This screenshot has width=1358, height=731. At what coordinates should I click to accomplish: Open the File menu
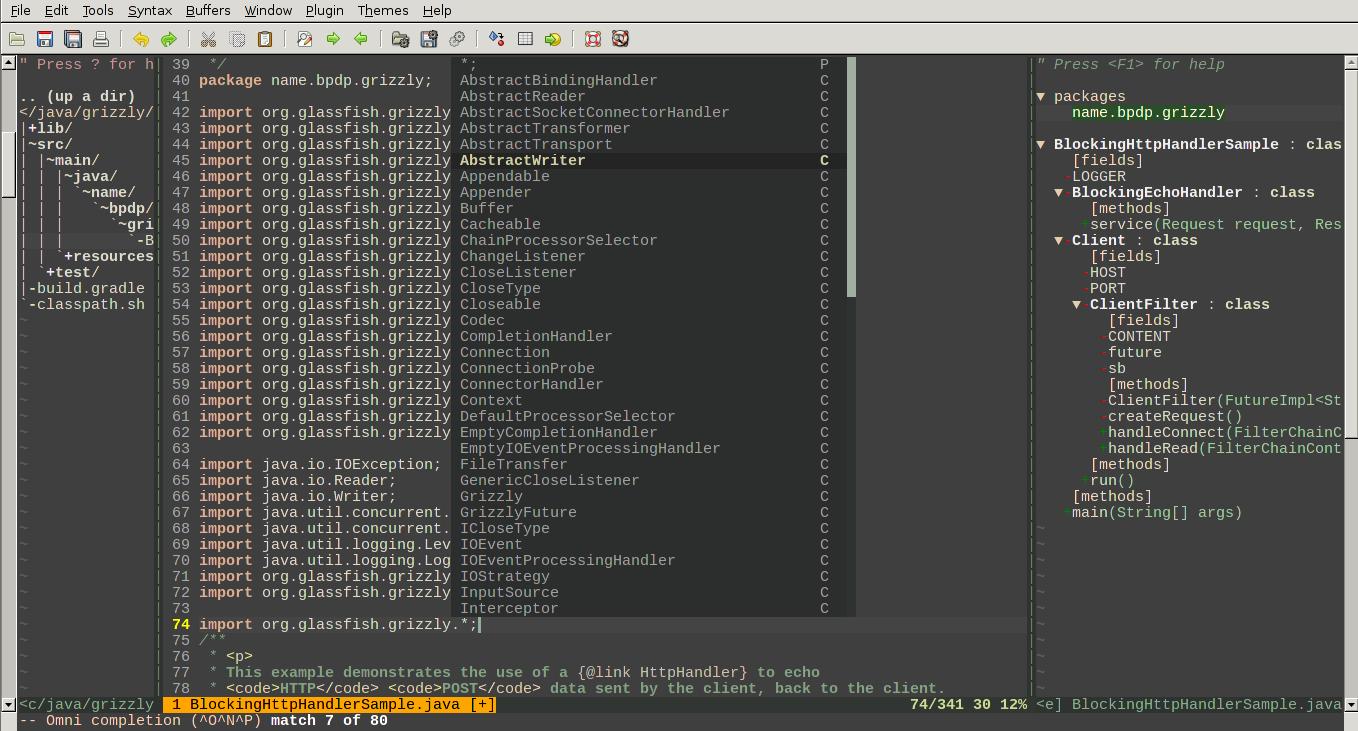click(20, 10)
